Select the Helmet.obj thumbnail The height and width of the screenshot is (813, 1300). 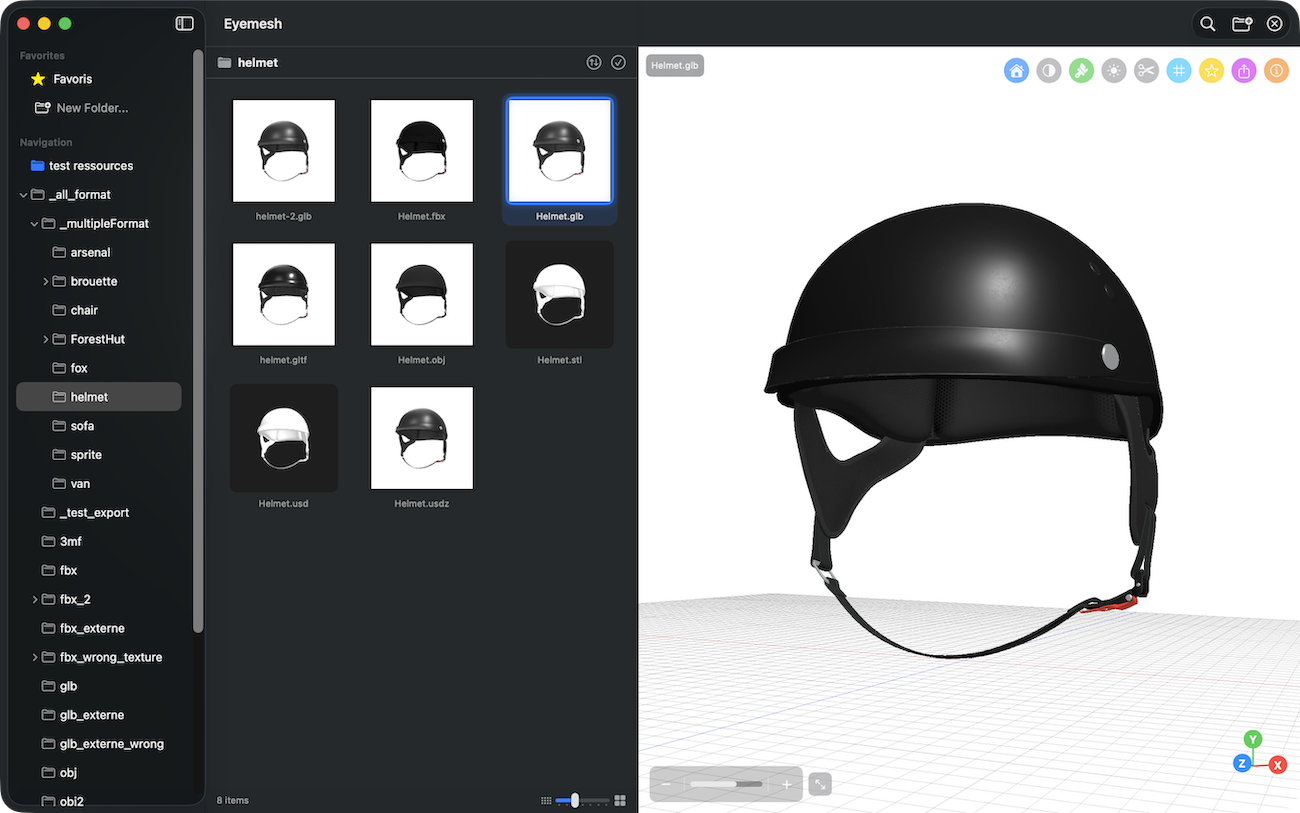click(421, 294)
